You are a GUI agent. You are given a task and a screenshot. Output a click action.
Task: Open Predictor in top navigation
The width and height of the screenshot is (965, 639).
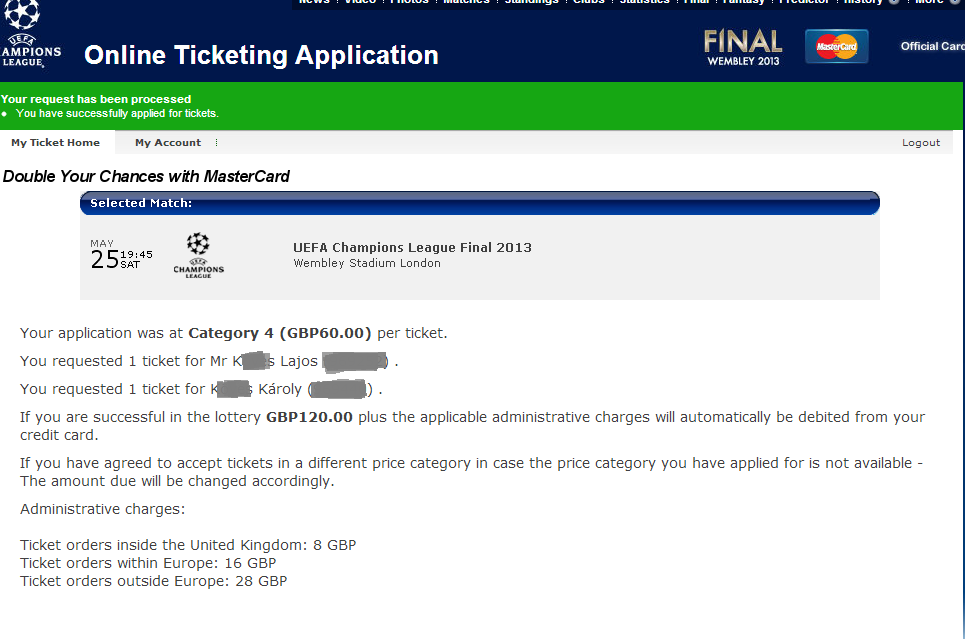coord(804,2)
